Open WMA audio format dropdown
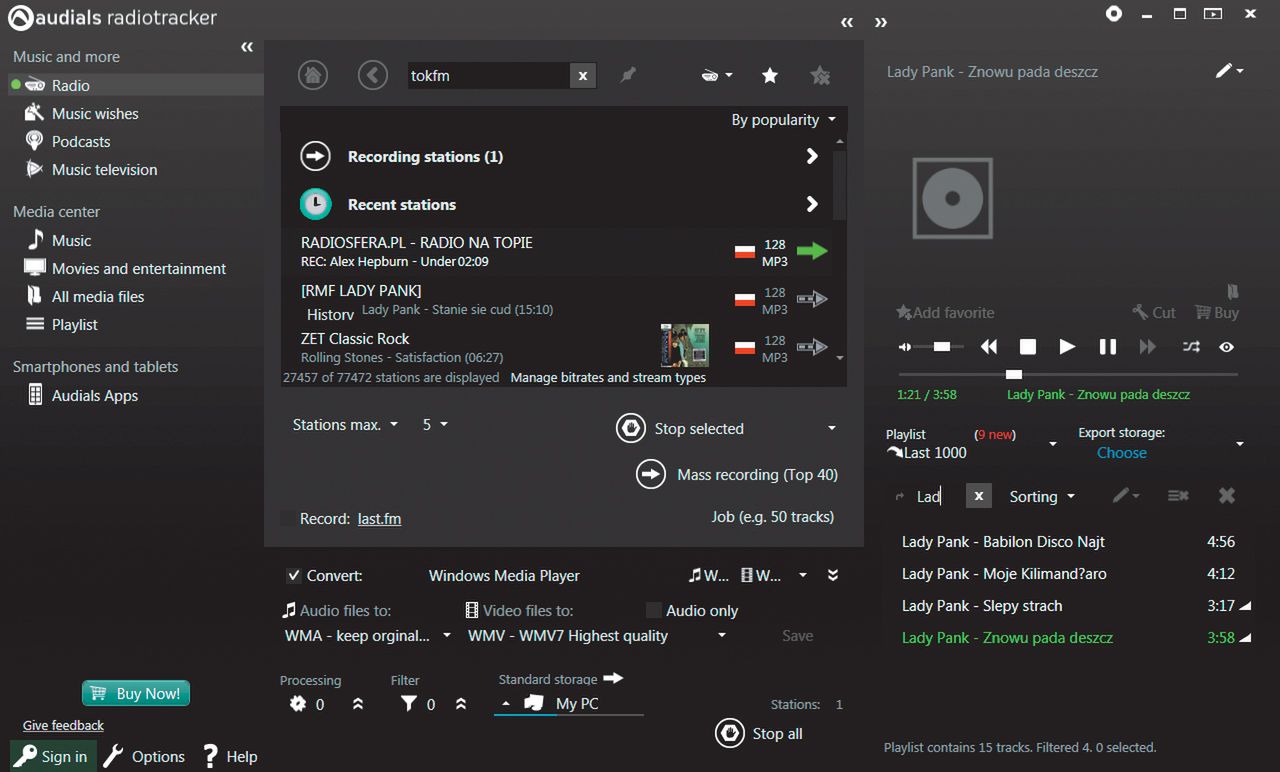The height and width of the screenshot is (772, 1280). [368, 635]
